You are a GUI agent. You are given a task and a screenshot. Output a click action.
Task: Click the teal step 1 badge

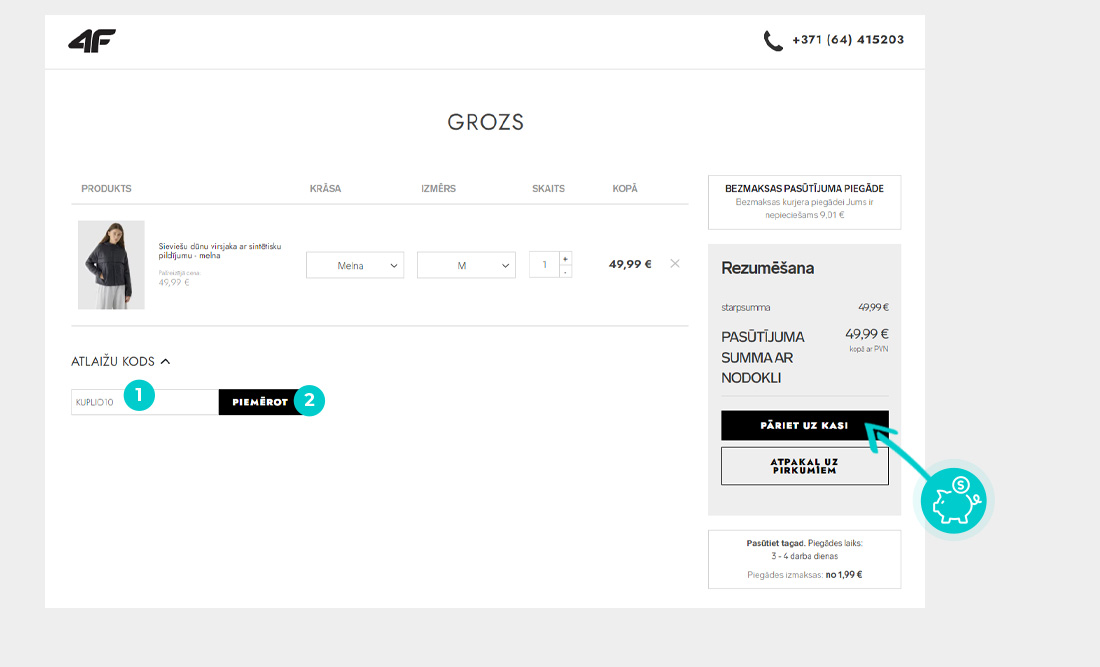pos(139,397)
